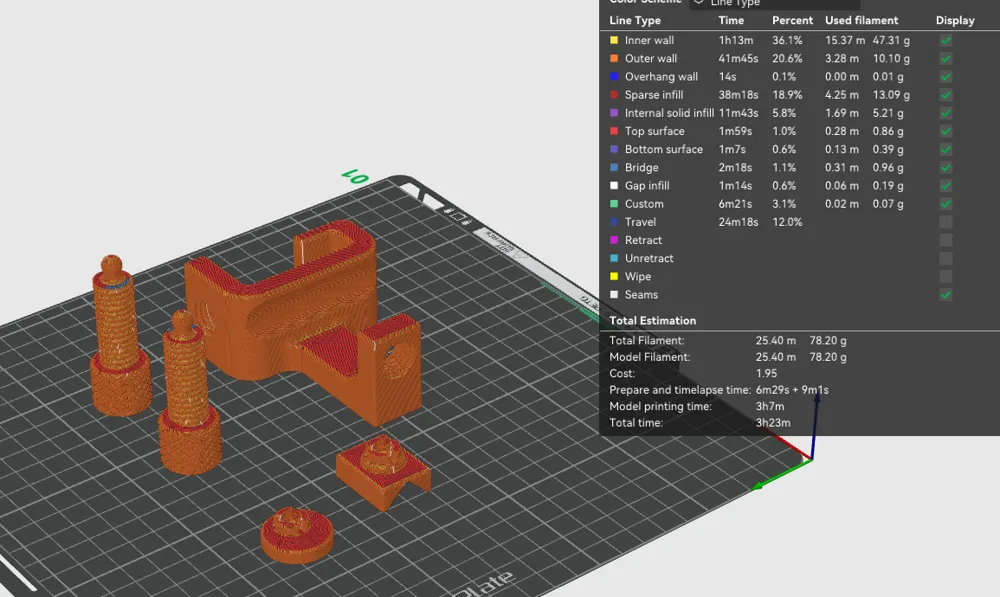
Task: Click the green Custom color swatch
Action: click(614, 203)
